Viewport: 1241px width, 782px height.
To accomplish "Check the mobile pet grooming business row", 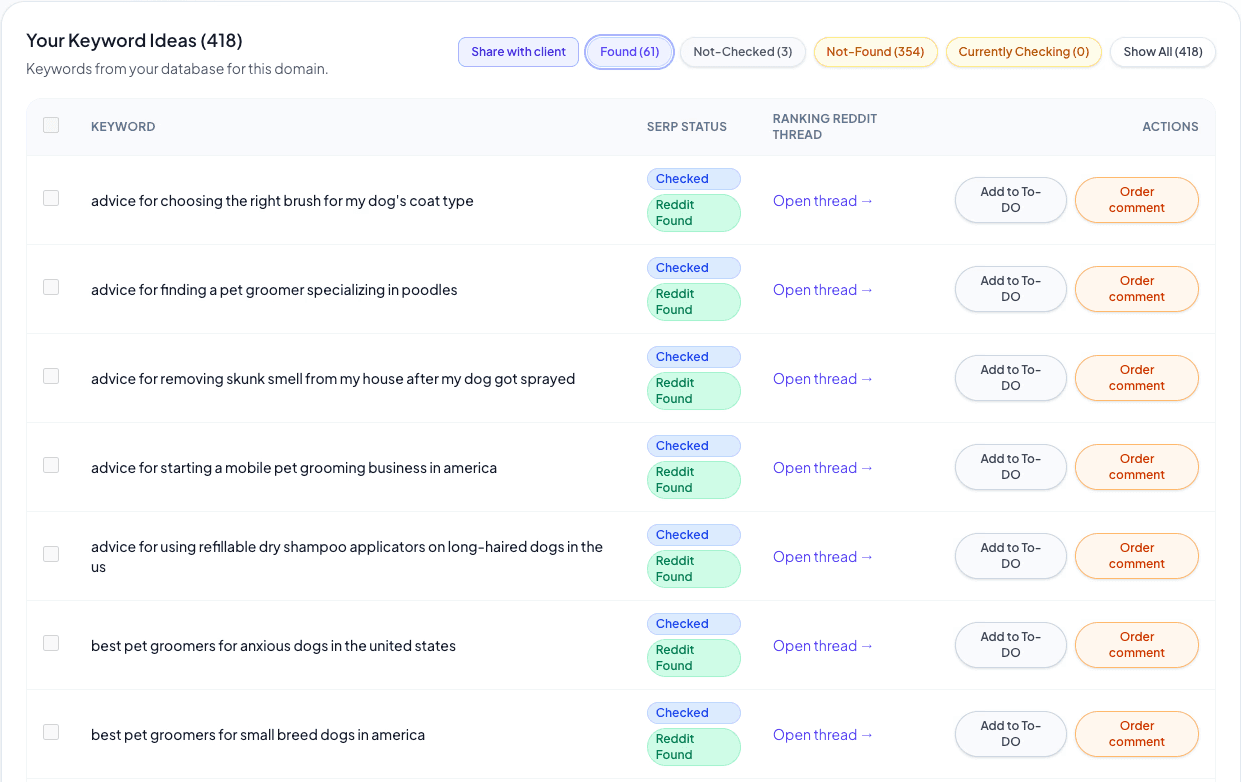I will coord(51,465).
